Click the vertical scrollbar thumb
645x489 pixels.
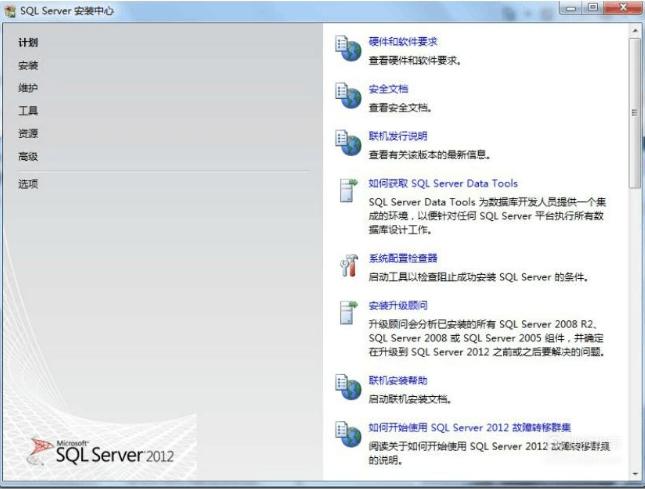[635, 113]
